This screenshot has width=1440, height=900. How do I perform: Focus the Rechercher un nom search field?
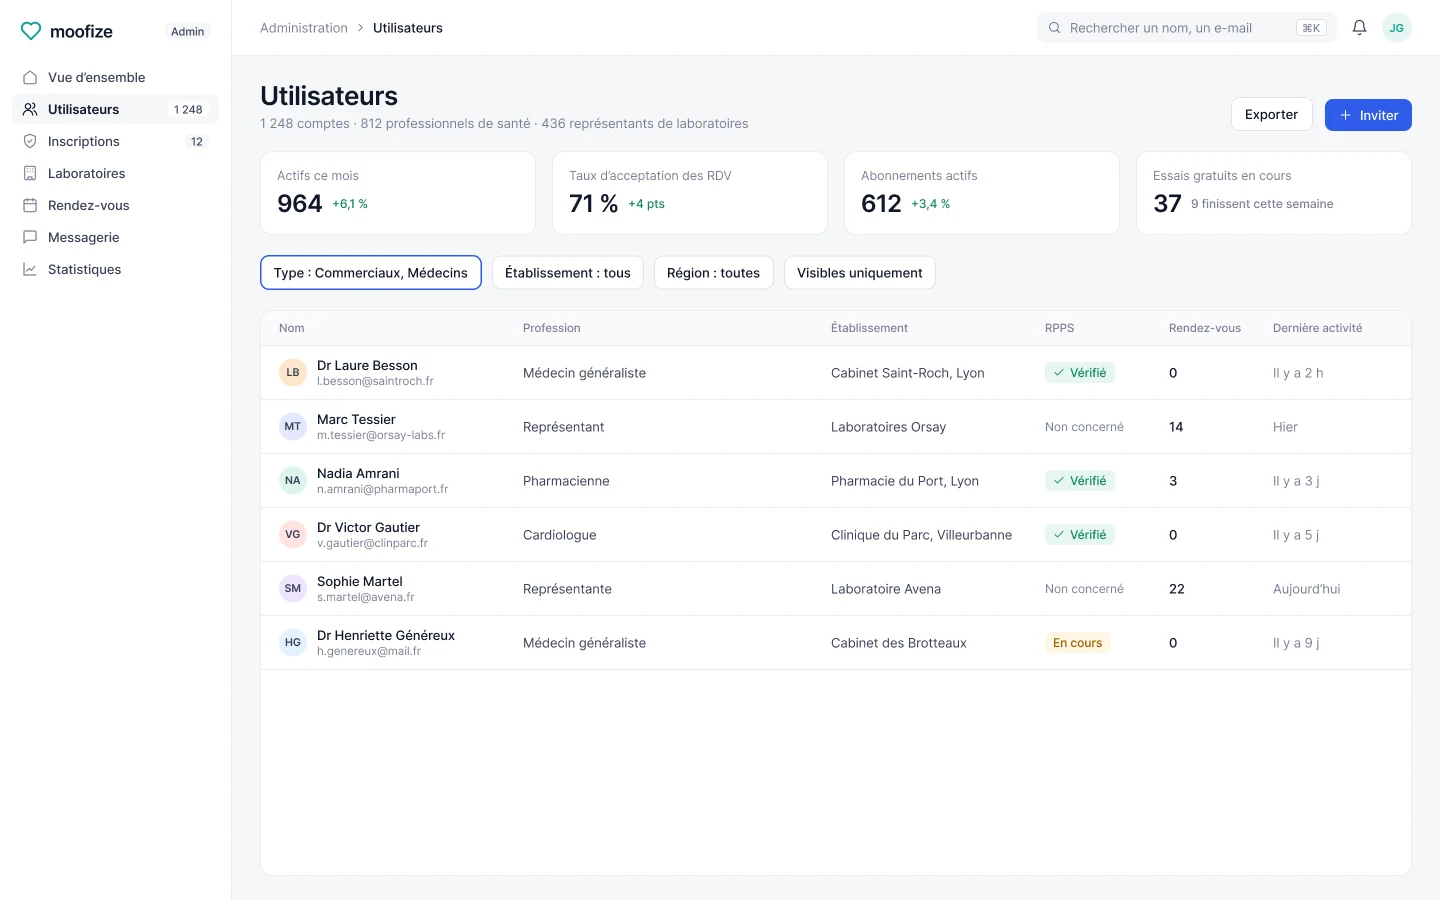(1186, 28)
